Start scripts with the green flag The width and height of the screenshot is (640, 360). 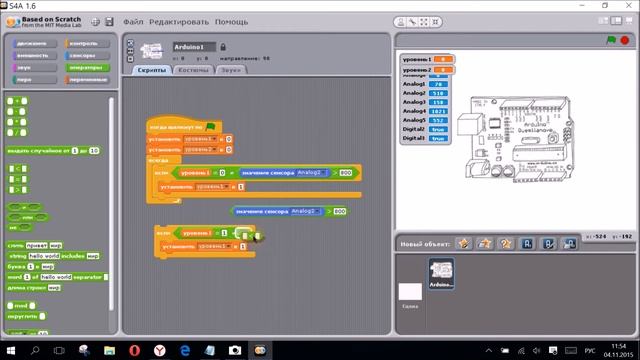[611, 40]
